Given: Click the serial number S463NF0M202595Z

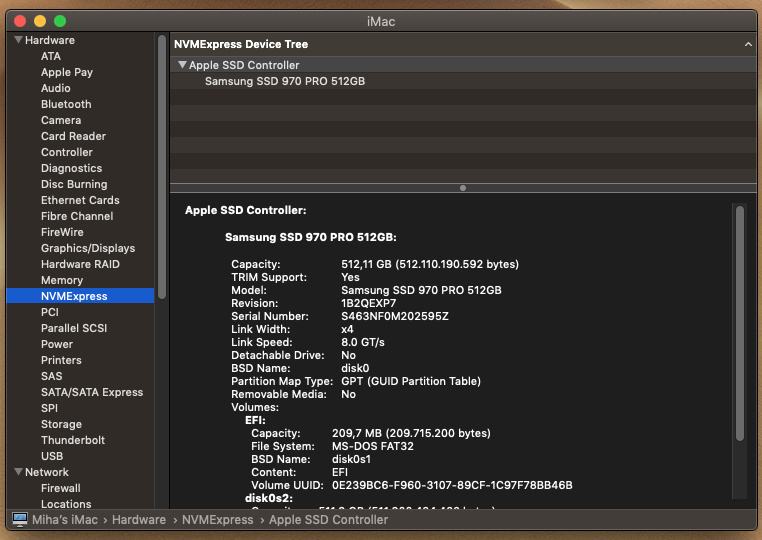Looking at the screenshot, I should pyautogui.click(x=395, y=316).
